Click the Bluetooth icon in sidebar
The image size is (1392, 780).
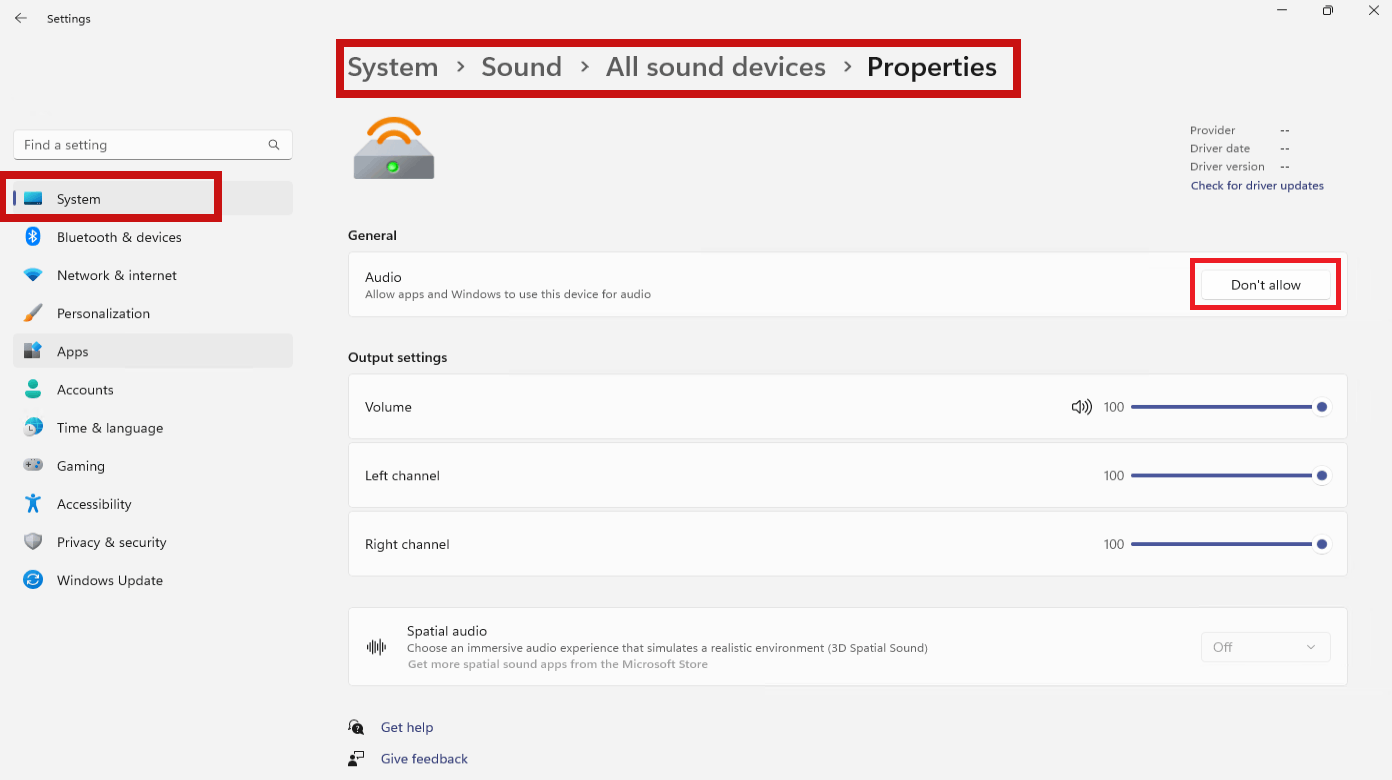(x=33, y=237)
